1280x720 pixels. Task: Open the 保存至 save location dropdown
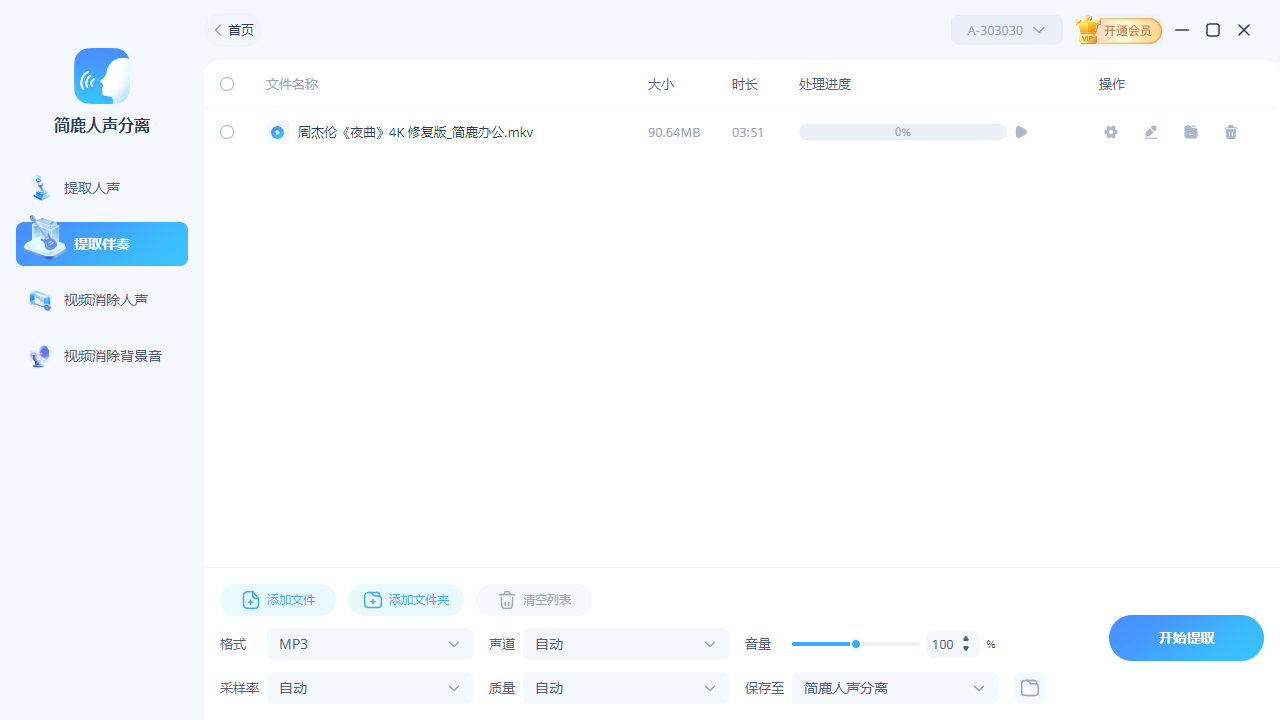tap(893, 688)
